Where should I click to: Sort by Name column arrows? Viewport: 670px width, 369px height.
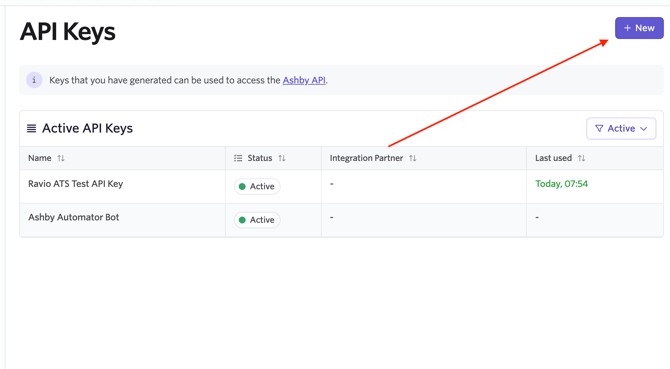[61, 158]
